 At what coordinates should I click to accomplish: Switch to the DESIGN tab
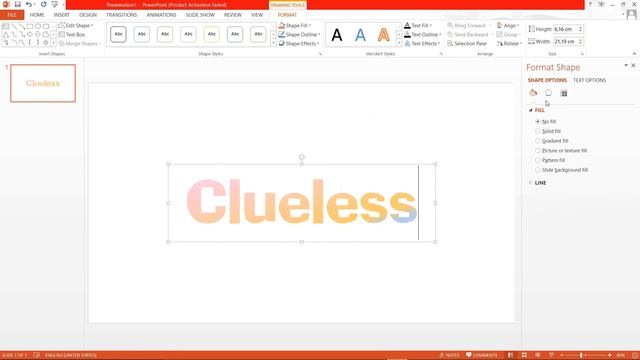[88, 15]
